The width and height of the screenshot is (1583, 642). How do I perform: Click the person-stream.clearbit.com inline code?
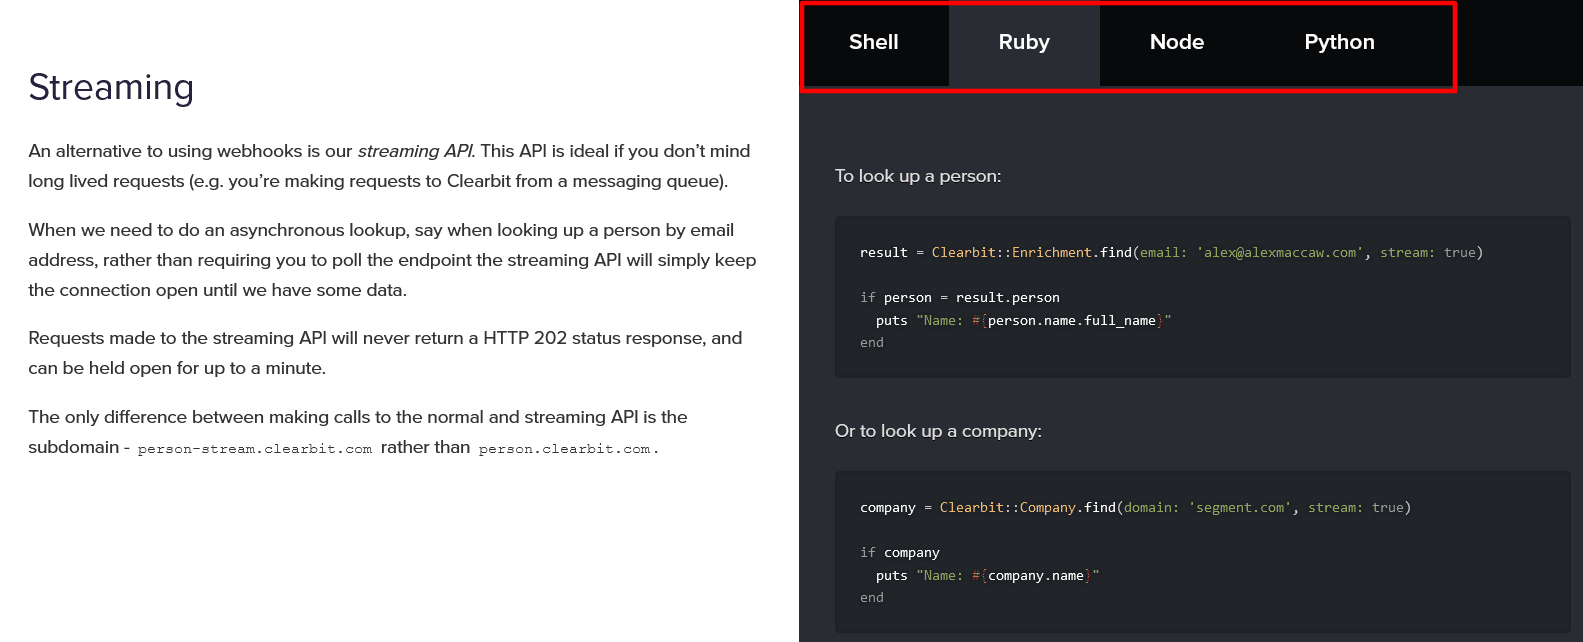coord(255,449)
